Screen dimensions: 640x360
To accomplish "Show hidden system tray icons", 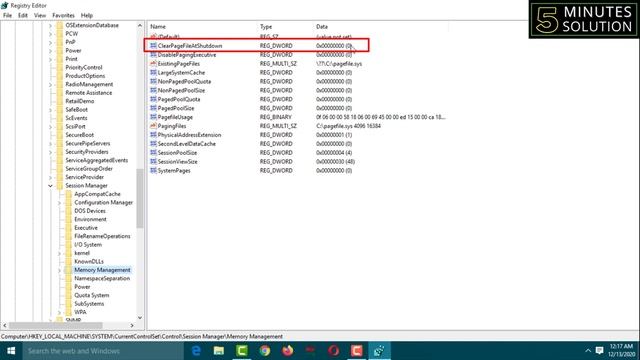I will (588, 351).
